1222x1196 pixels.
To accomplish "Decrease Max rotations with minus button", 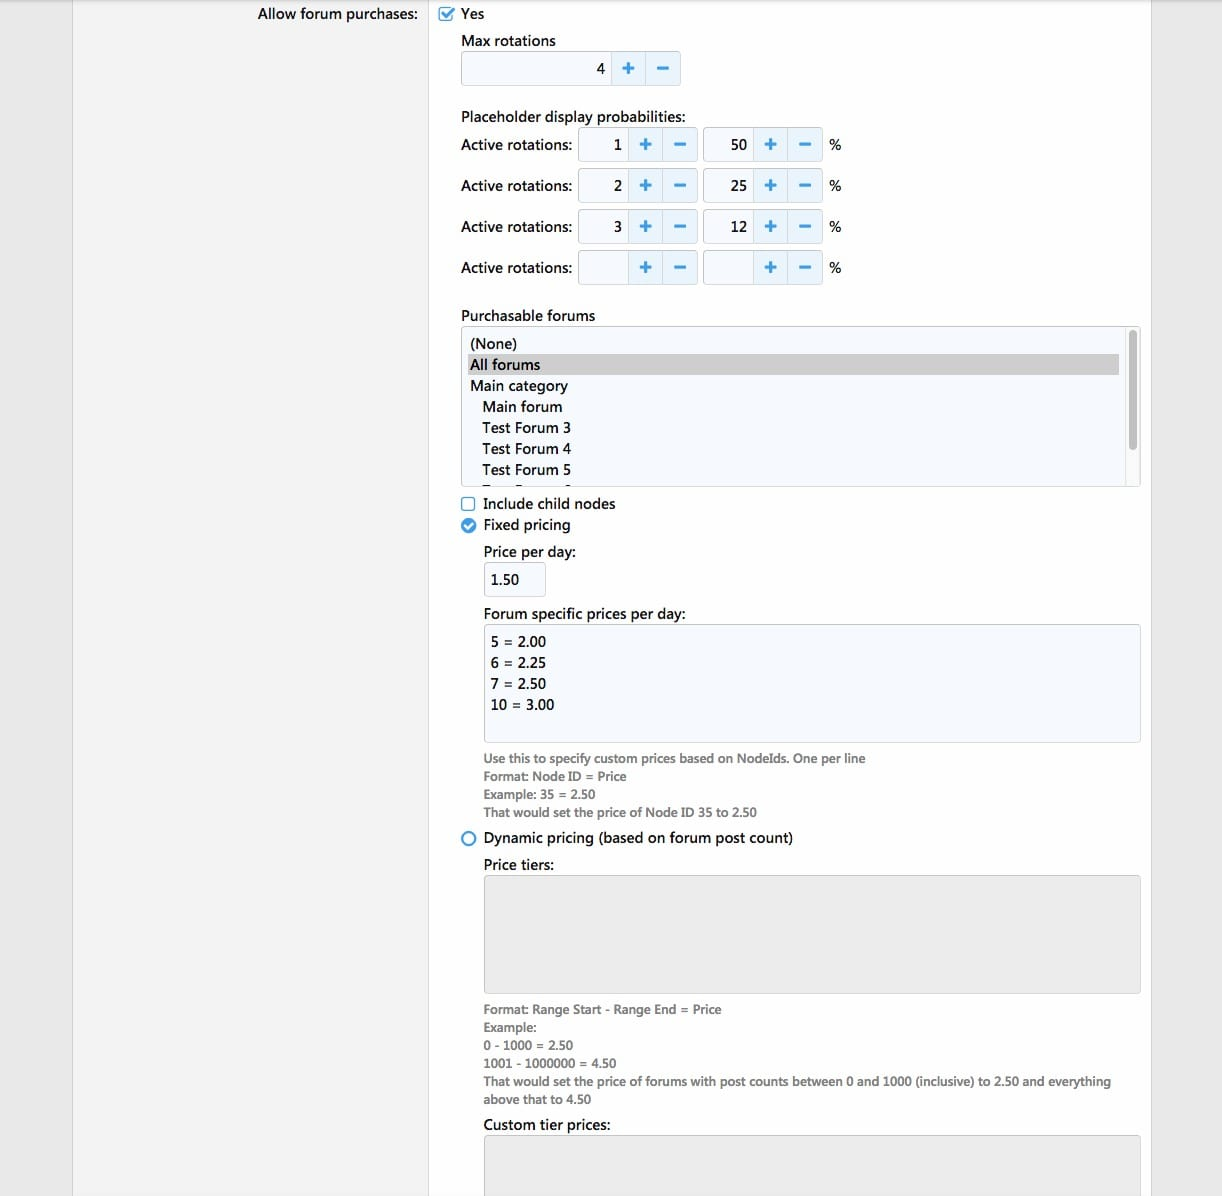I will pos(662,69).
